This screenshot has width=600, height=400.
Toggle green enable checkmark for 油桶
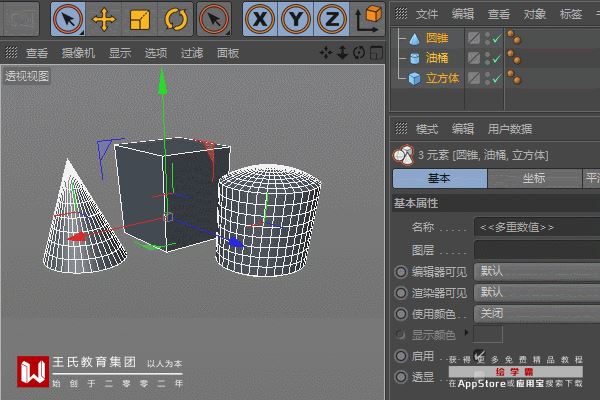pyautogui.click(x=497, y=58)
